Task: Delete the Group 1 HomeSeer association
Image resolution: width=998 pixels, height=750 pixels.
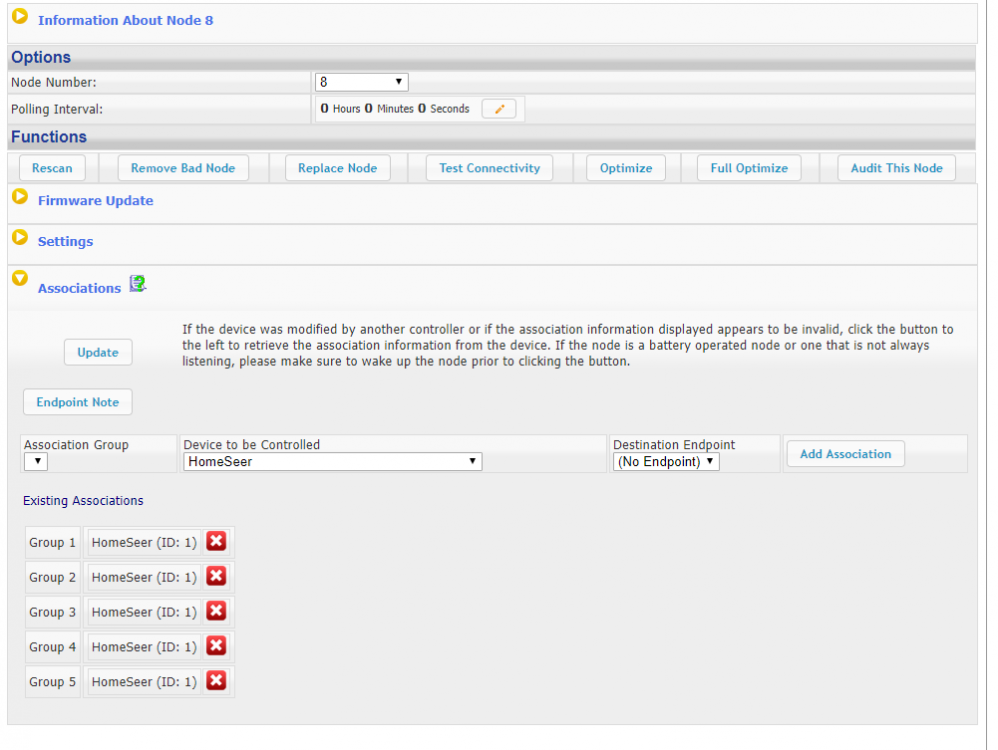Action: [216, 542]
